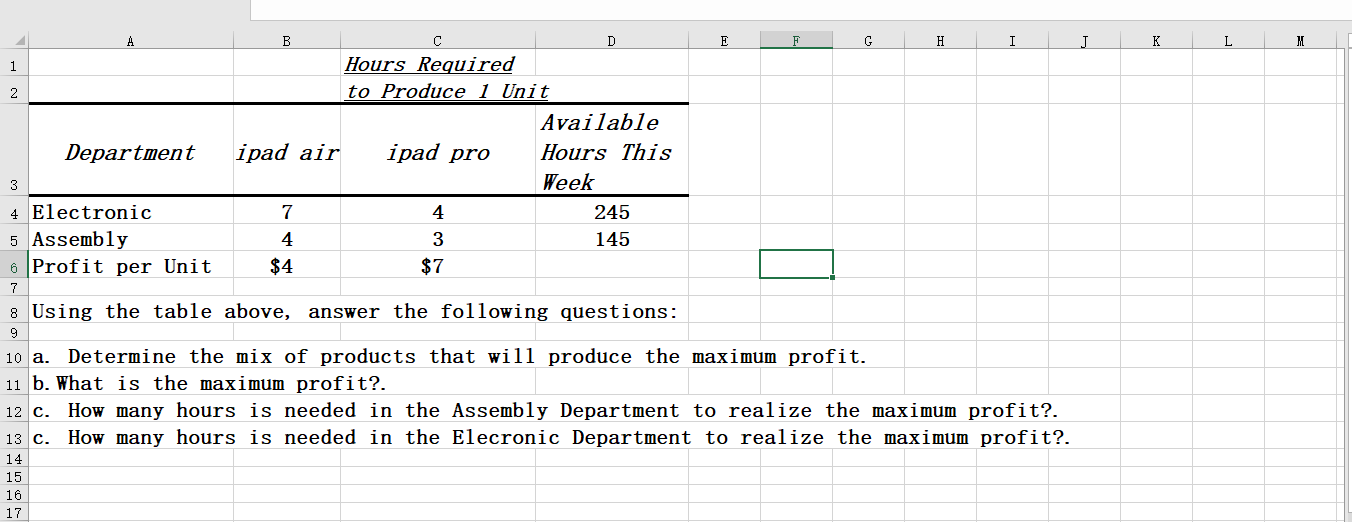Click the Assembly Department hours question
The width and height of the screenshot is (1352, 522).
[546, 410]
